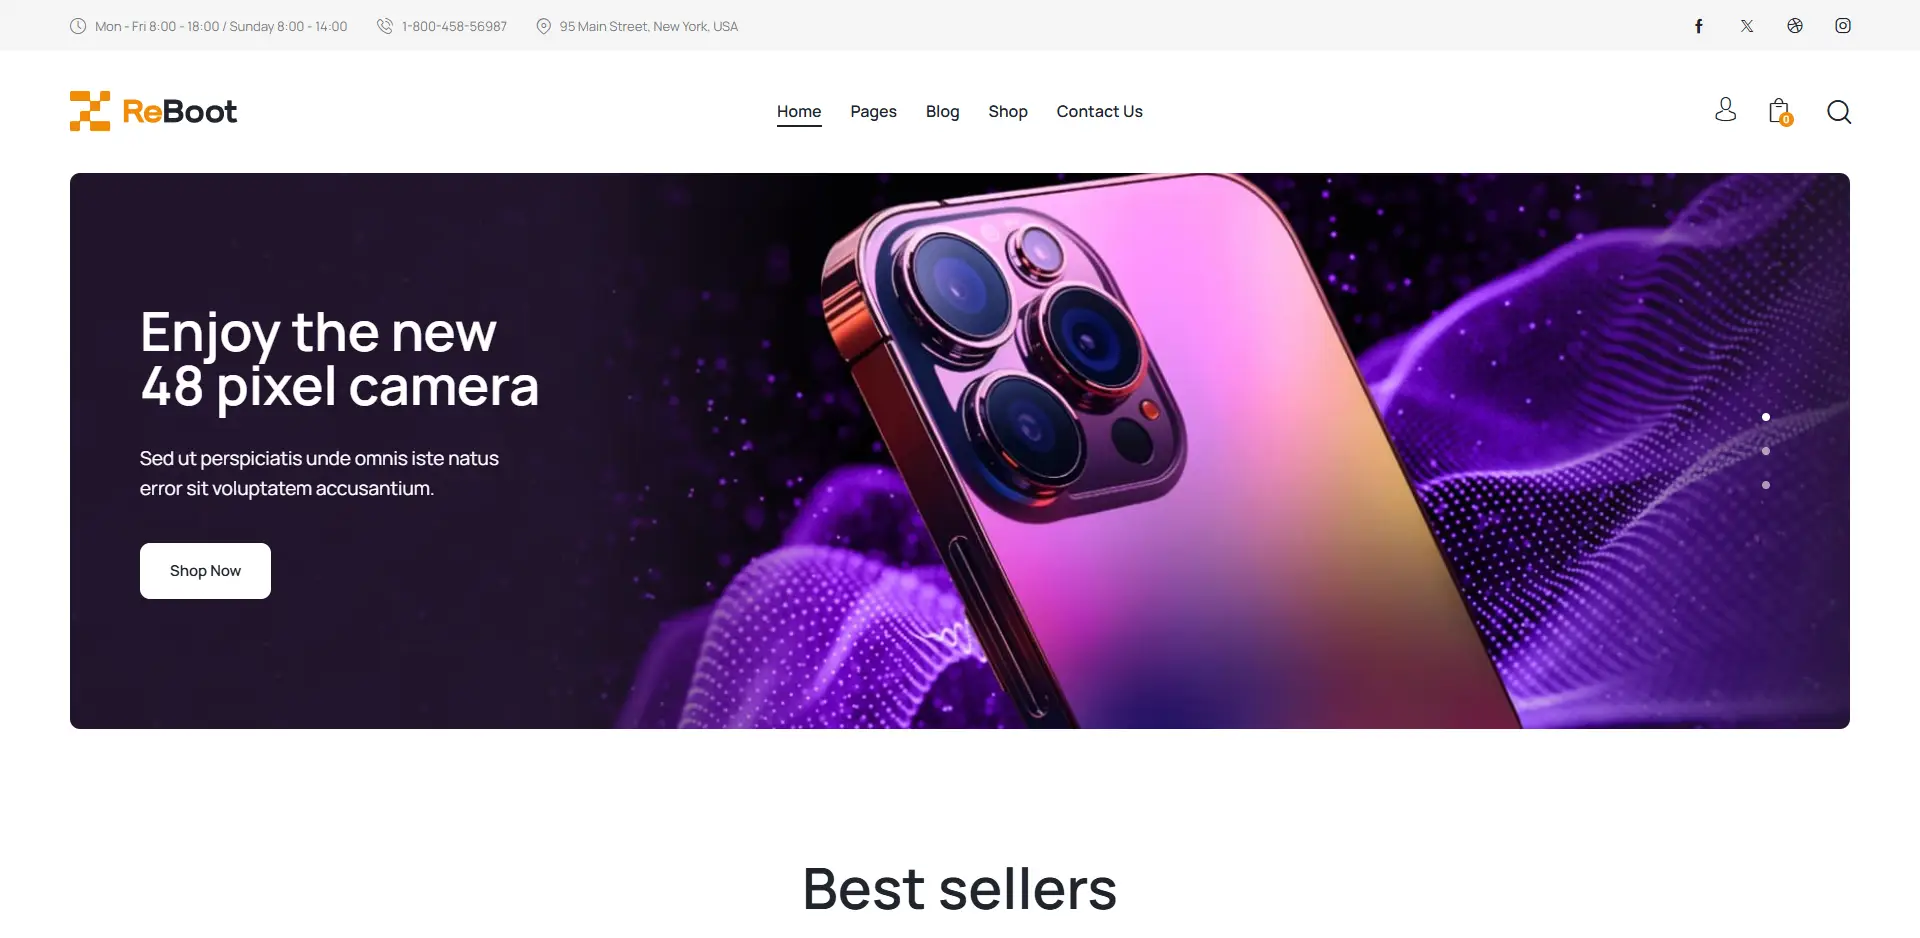Switch to the third slide dot

pyautogui.click(x=1766, y=485)
